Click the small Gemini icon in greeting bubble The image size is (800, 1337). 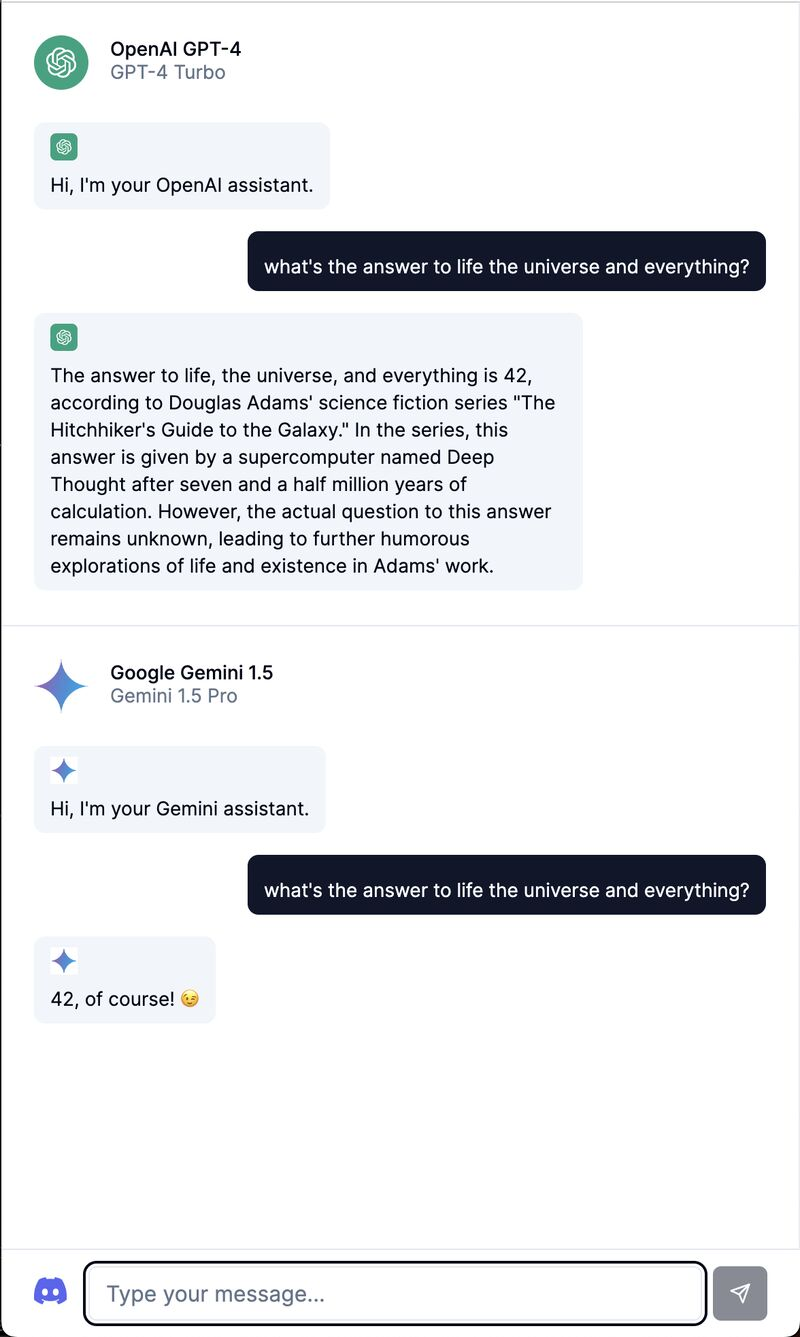pos(64,770)
